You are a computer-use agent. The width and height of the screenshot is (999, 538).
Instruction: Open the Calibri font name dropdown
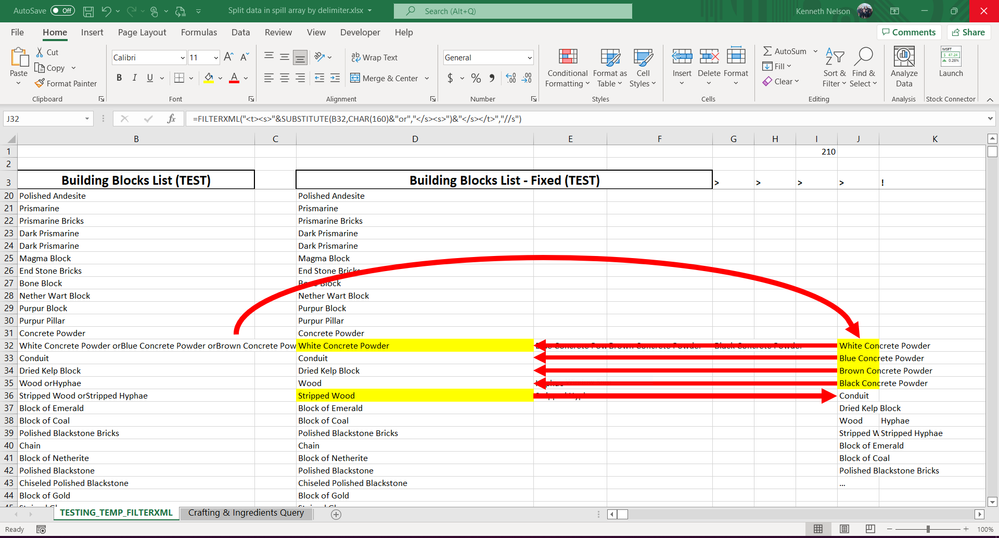coord(182,57)
